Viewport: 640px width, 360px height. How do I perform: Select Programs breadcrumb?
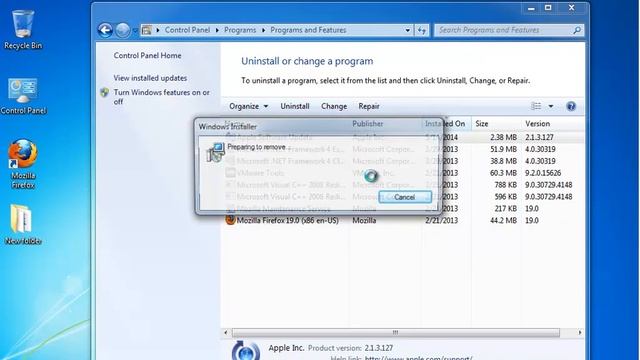point(240,30)
